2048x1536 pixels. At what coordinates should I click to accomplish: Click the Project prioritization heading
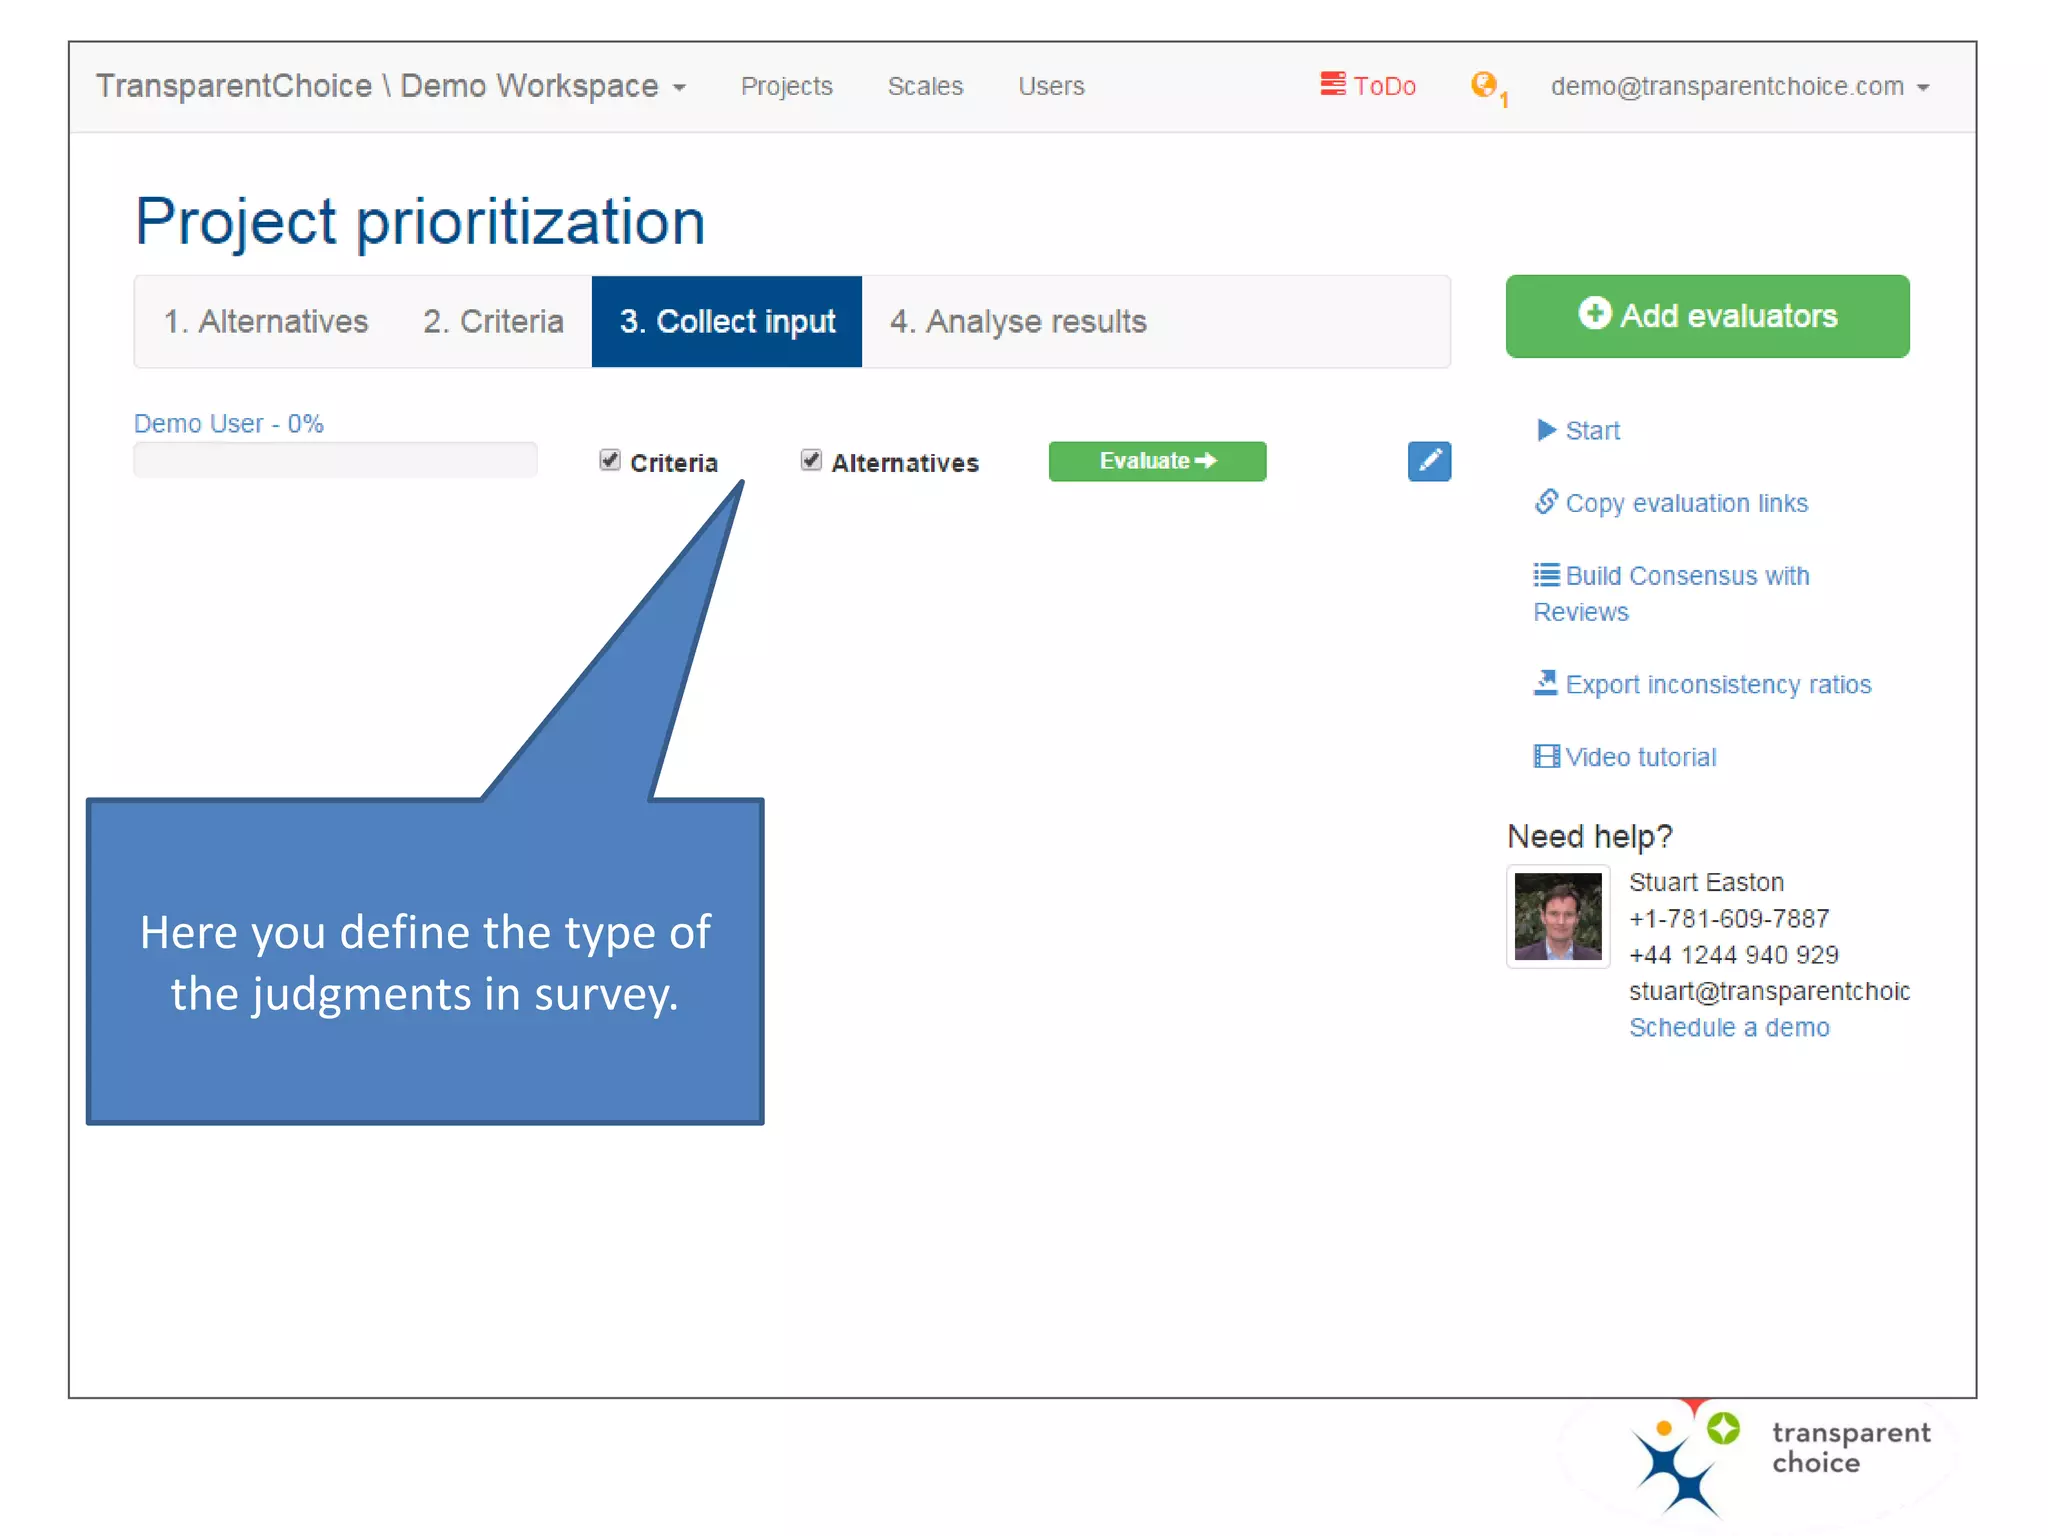[x=420, y=221]
